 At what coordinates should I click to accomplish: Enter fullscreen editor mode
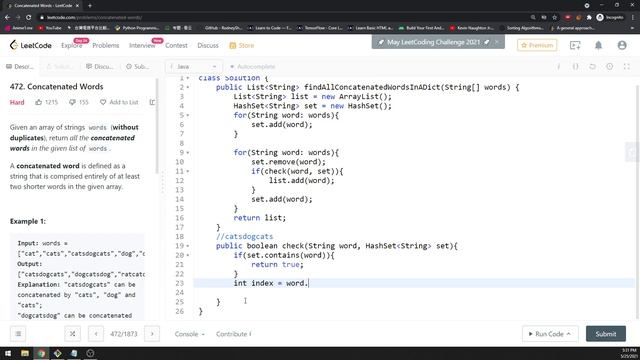(627, 67)
